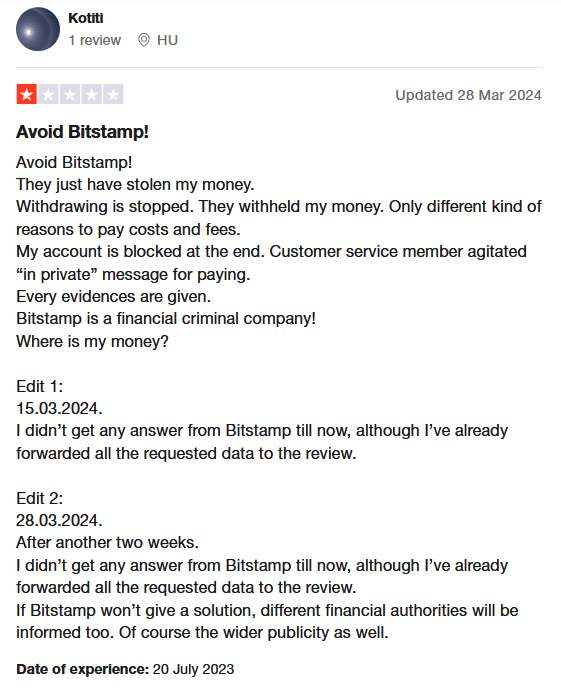This screenshot has width=561, height=692.
Task: Select the "20 July 2023" experience date
Action: pyautogui.click(x=193, y=669)
